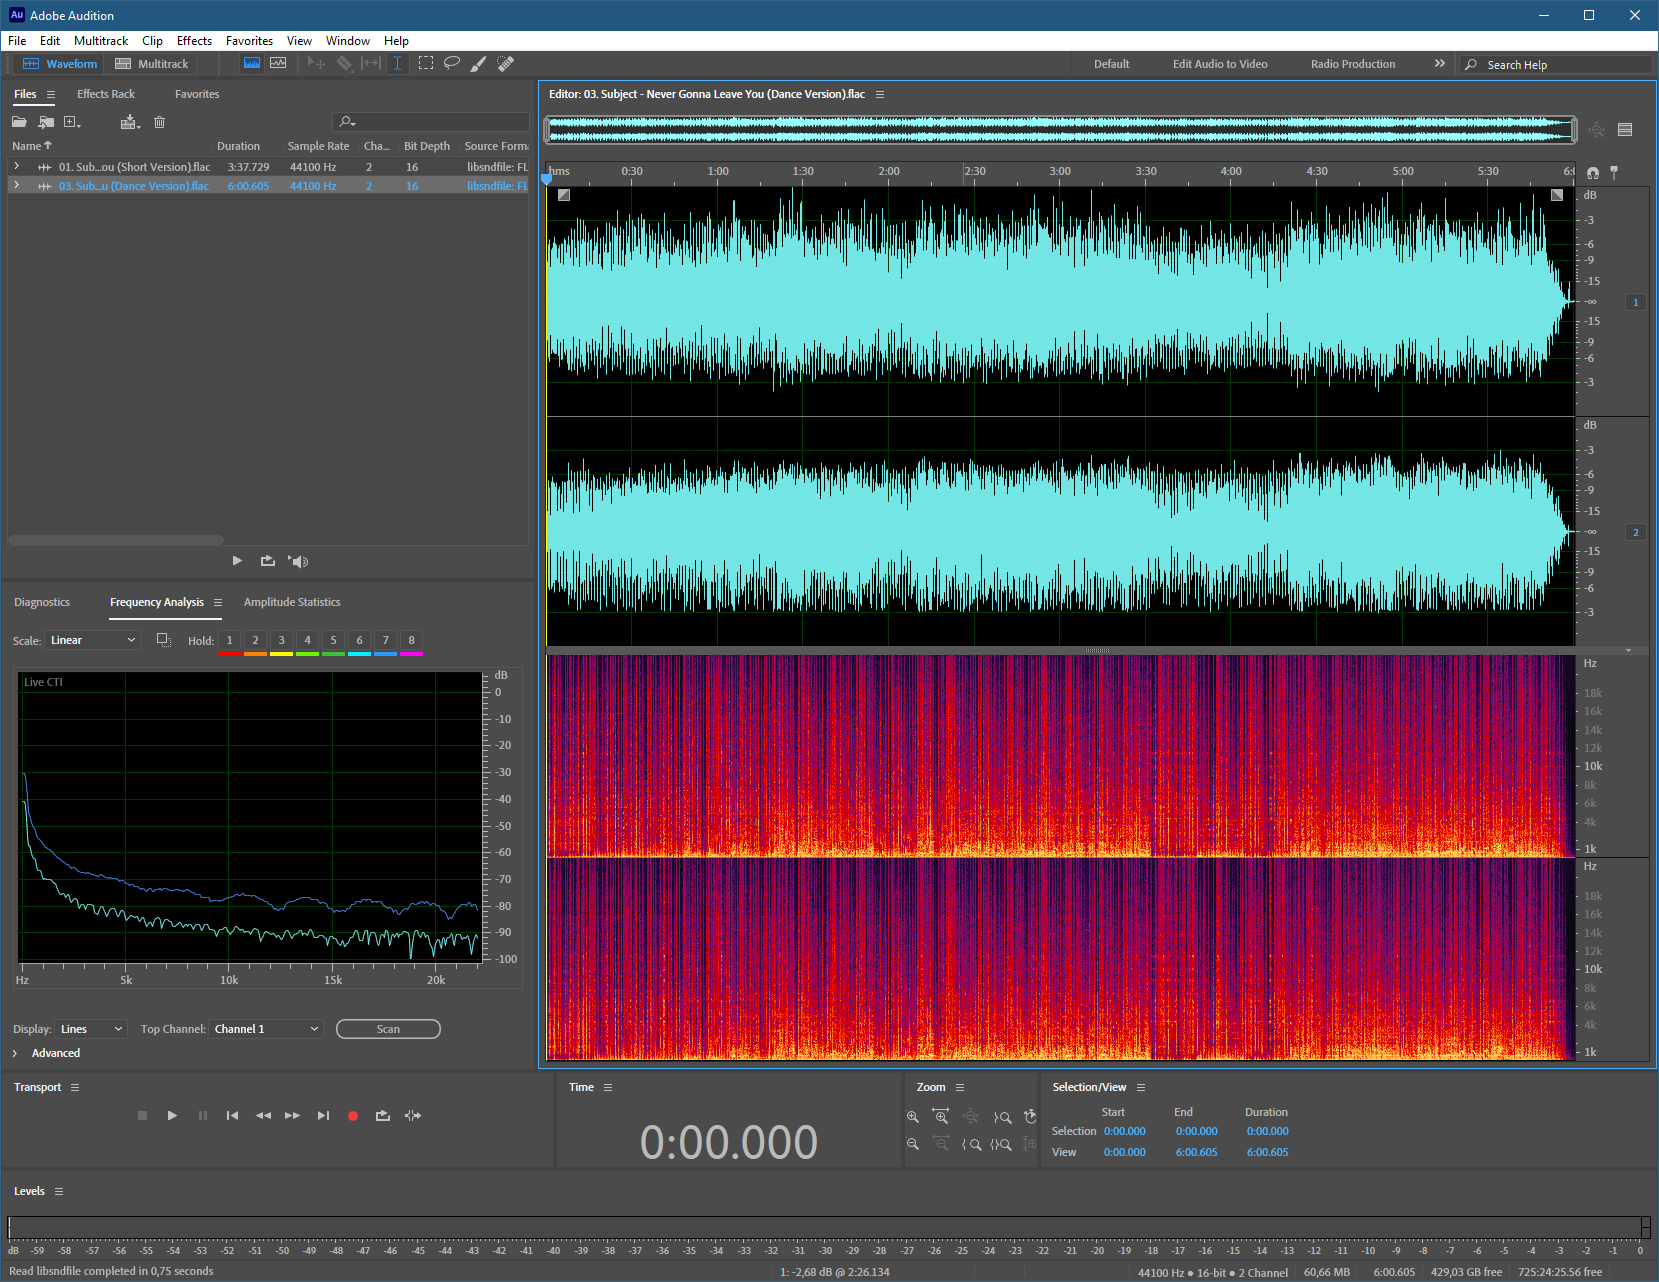This screenshot has height=1282, width=1659.
Task: Click the Zoom navigator reset icon
Action: click(1597, 130)
